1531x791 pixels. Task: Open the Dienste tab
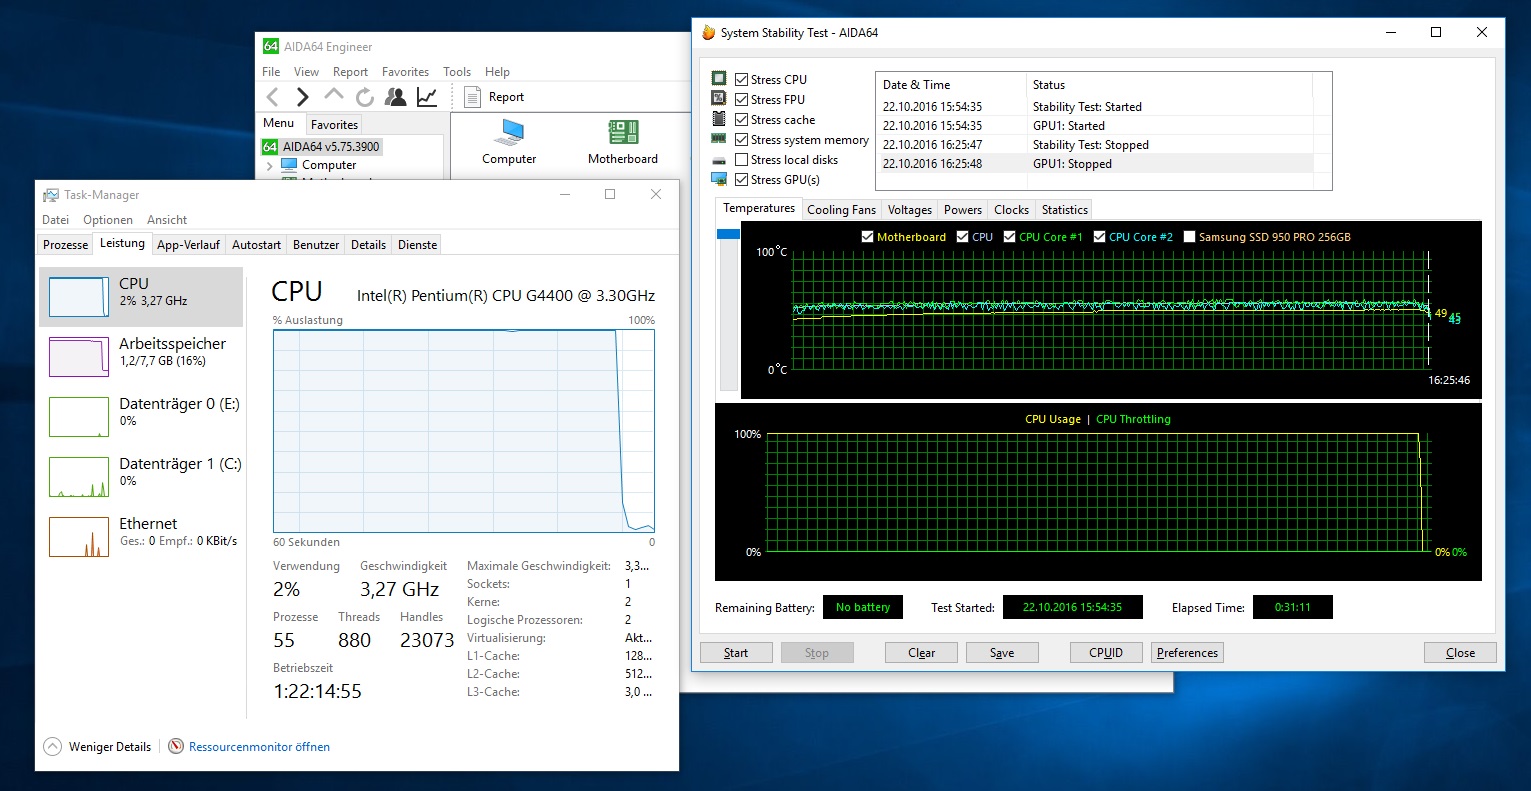point(417,245)
